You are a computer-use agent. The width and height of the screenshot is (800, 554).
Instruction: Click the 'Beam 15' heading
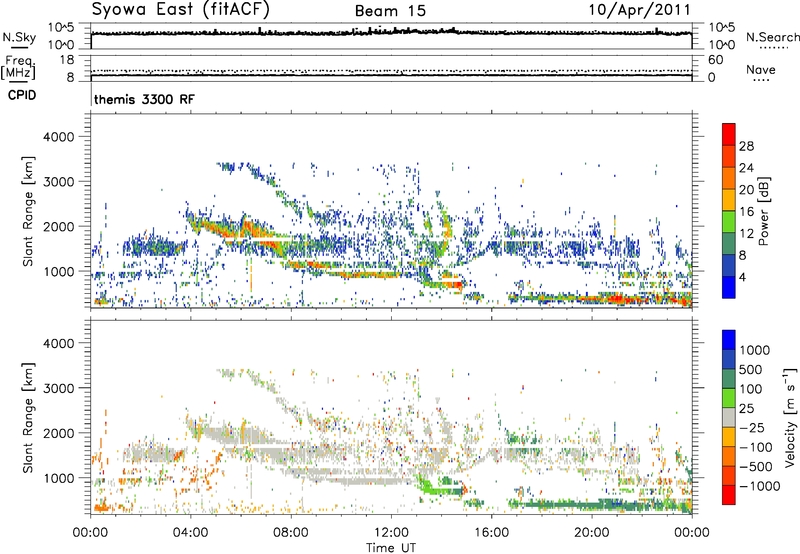pyautogui.click(x=390, y=11)
